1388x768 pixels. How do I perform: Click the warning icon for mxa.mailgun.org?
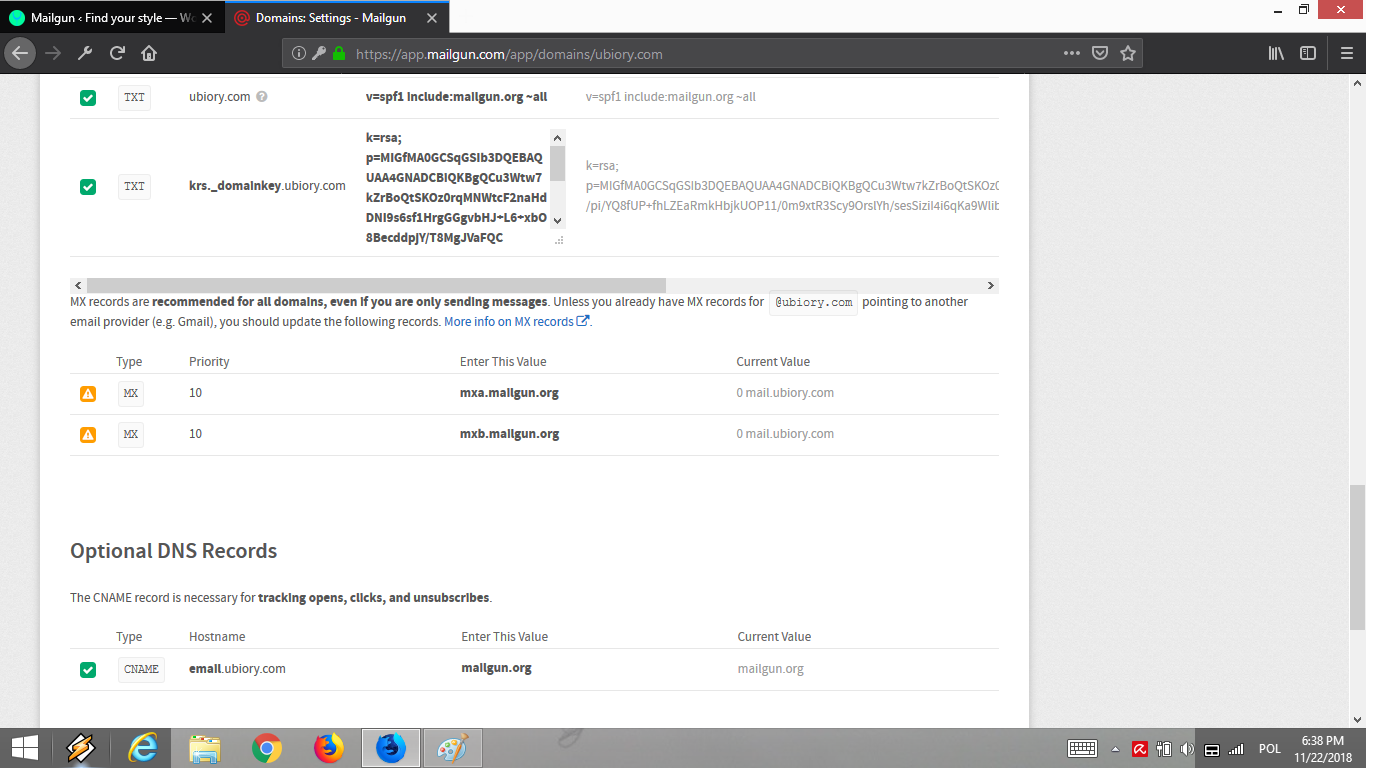click(88, 394)
